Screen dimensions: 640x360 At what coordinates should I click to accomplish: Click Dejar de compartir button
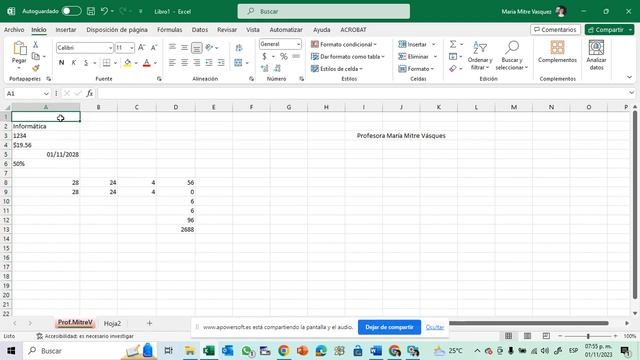389,327
